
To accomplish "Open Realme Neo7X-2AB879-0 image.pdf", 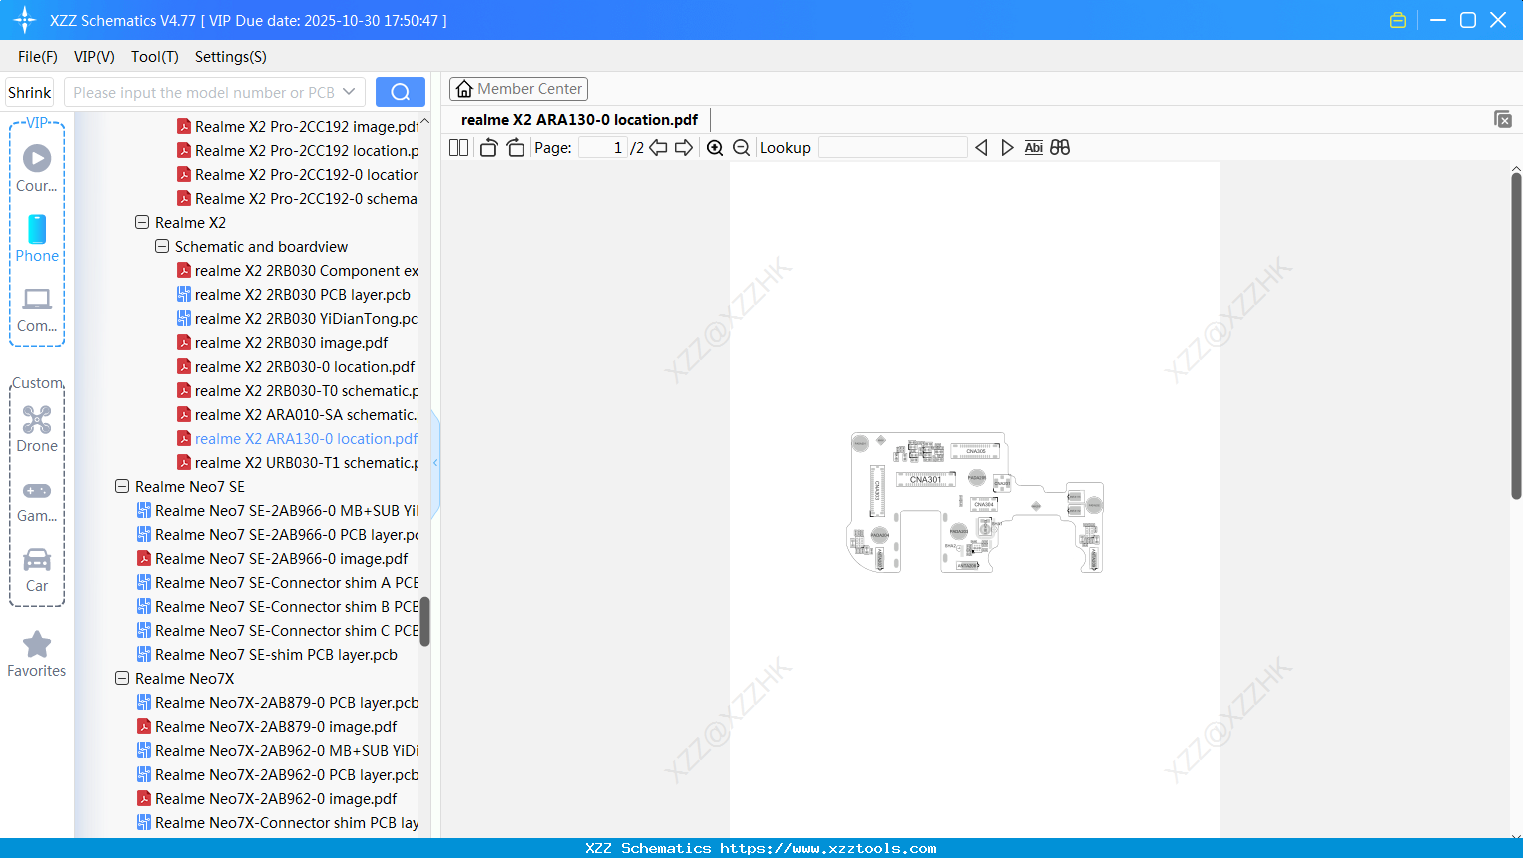I will 267,727.
